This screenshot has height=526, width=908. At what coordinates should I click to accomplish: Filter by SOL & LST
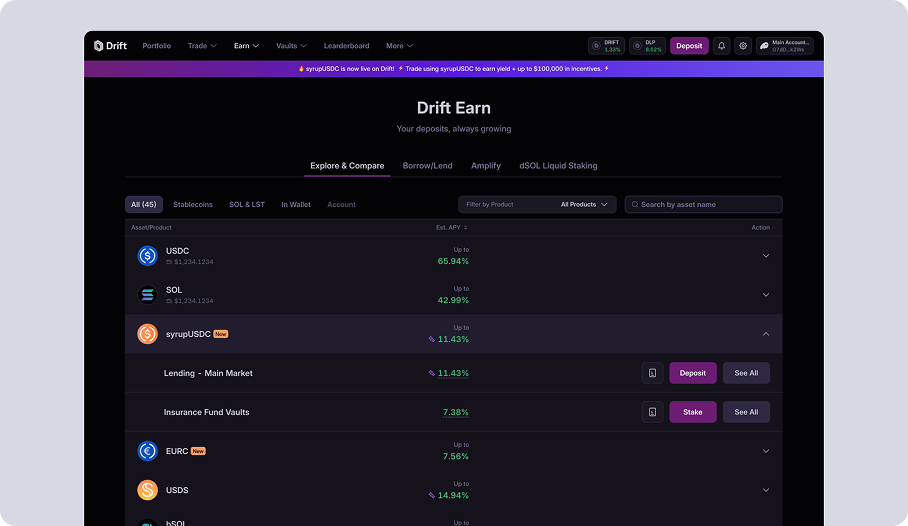pyautogui.click(x=247, y=204)
